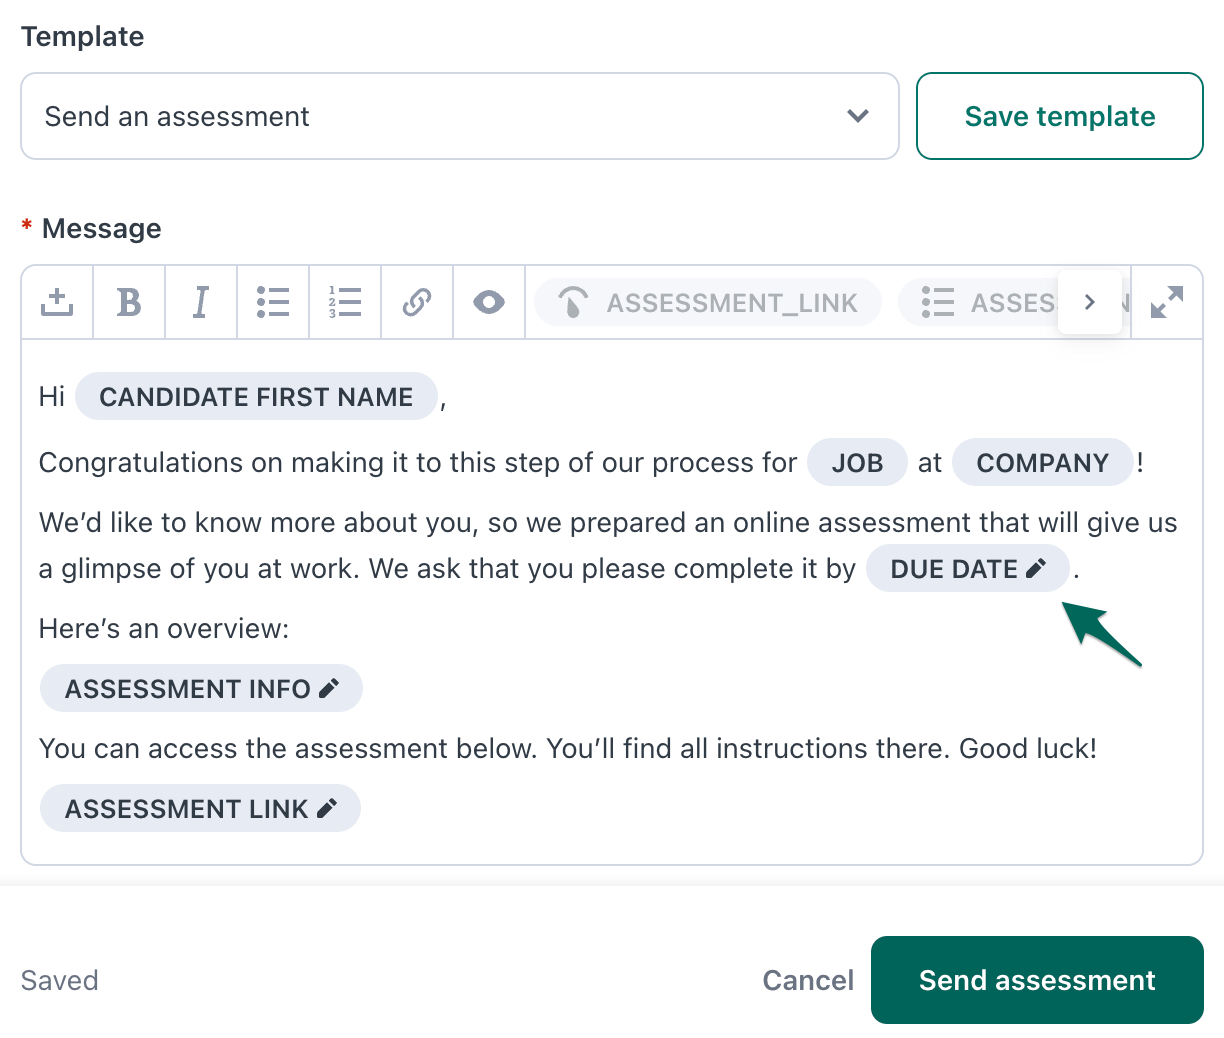The width and height of the screenshot is (1224, 1038).
Task: Edit the ASSESSMENT INFO placeholder
Action: click(328, 689)
